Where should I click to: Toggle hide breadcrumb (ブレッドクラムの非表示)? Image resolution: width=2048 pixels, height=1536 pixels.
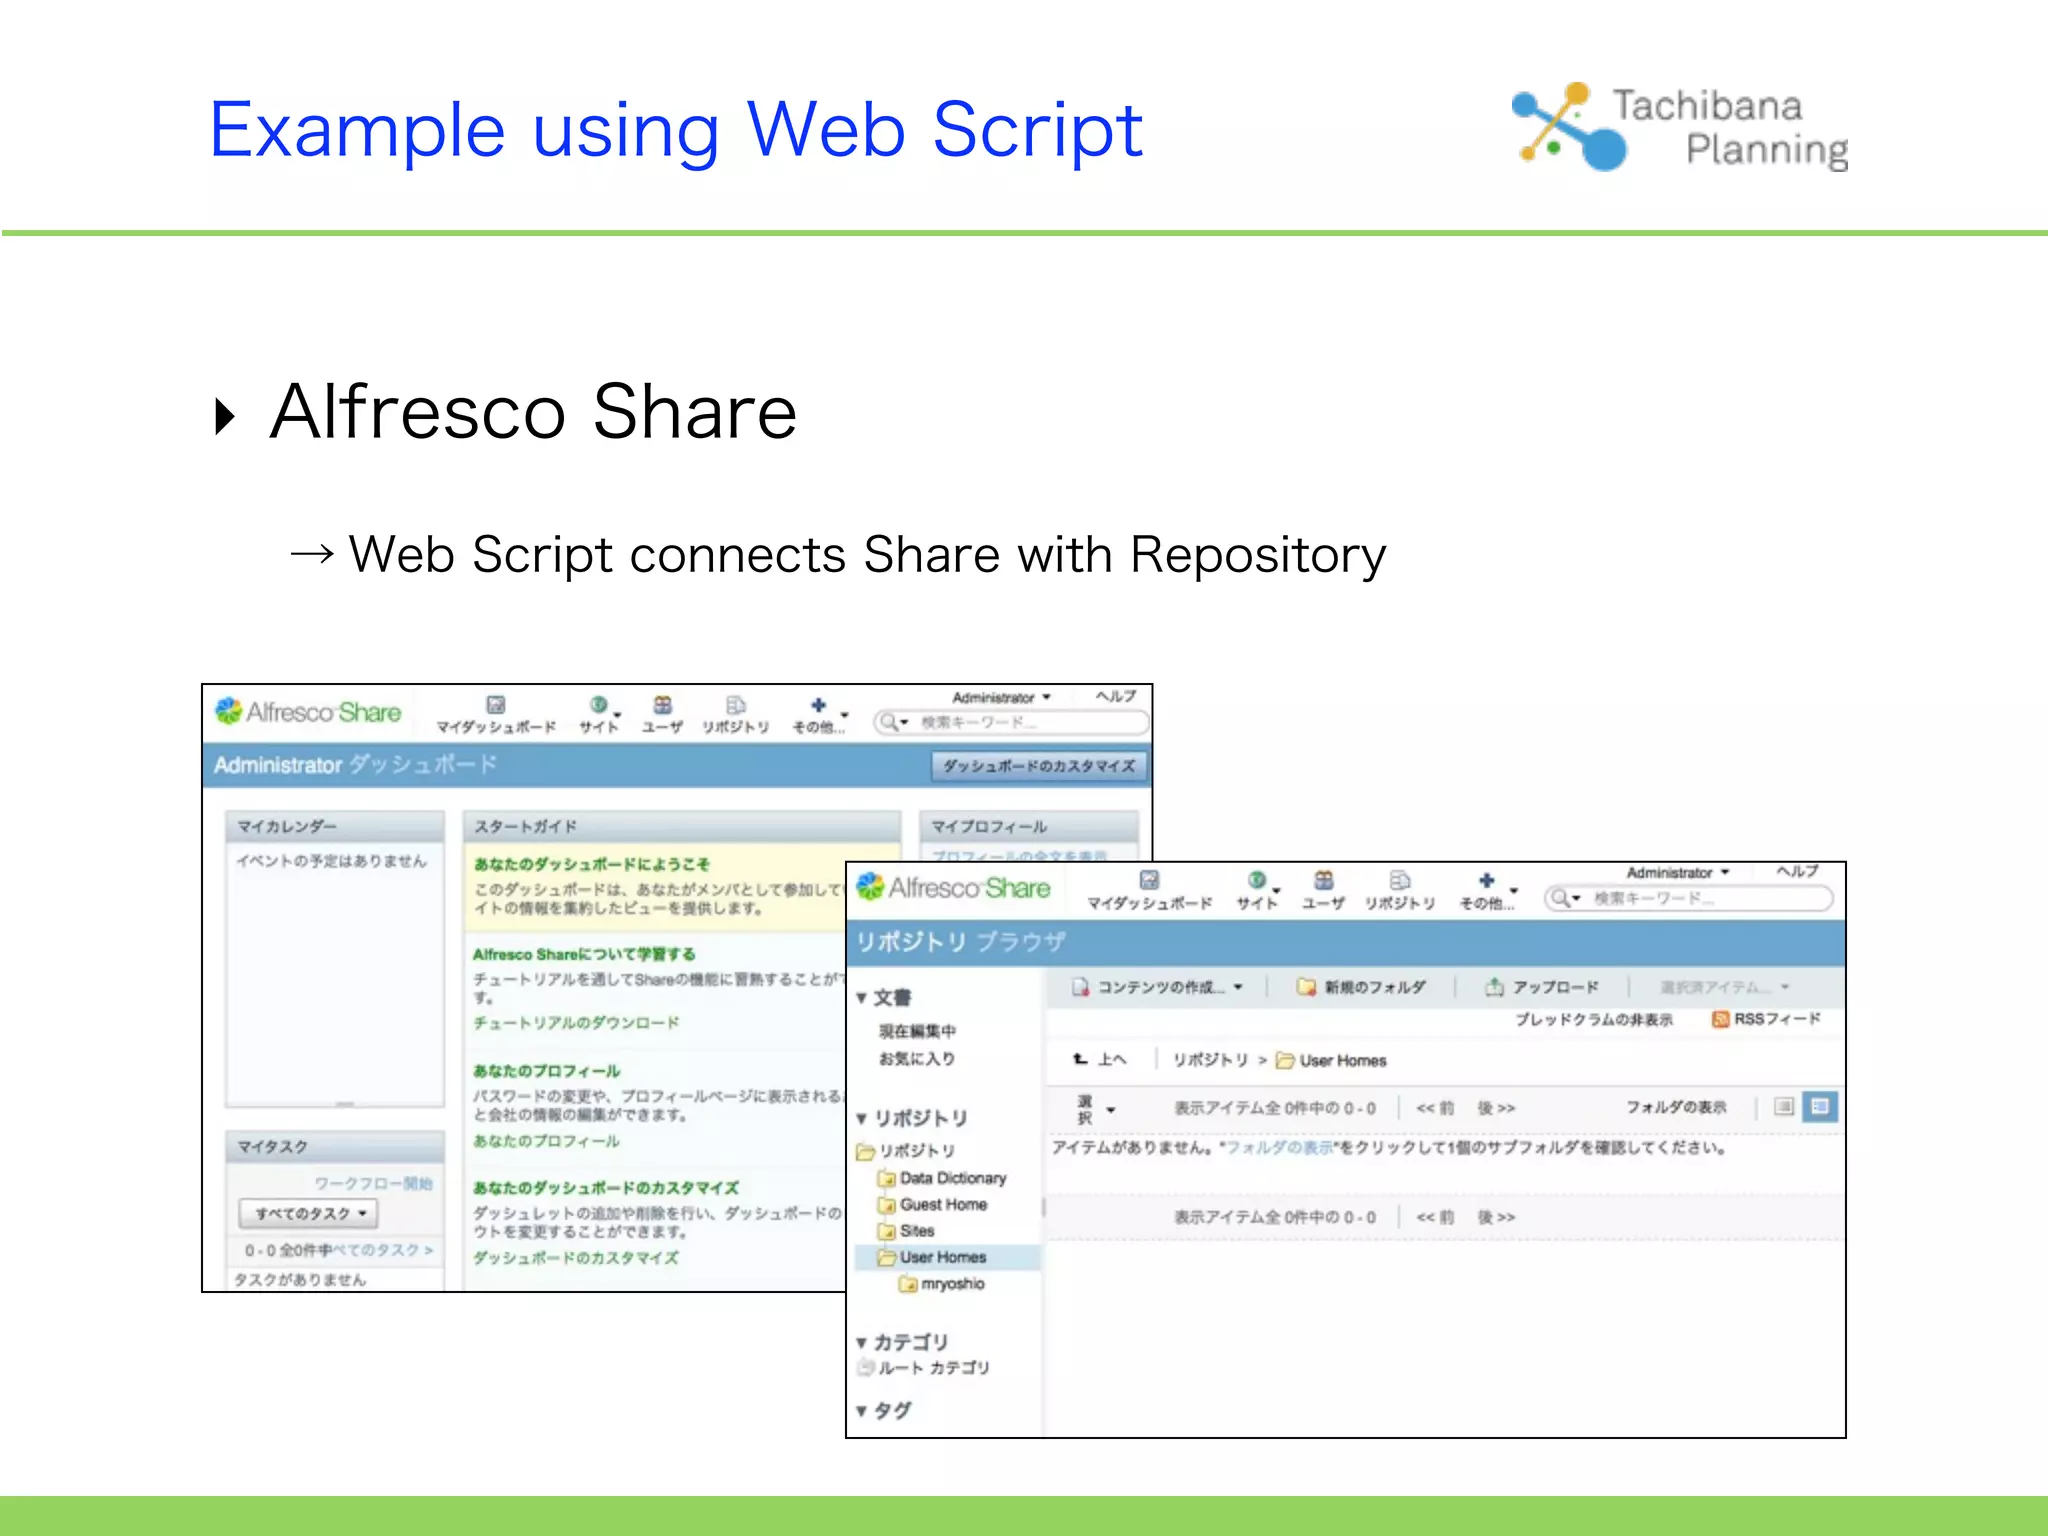(1593, 1019)
